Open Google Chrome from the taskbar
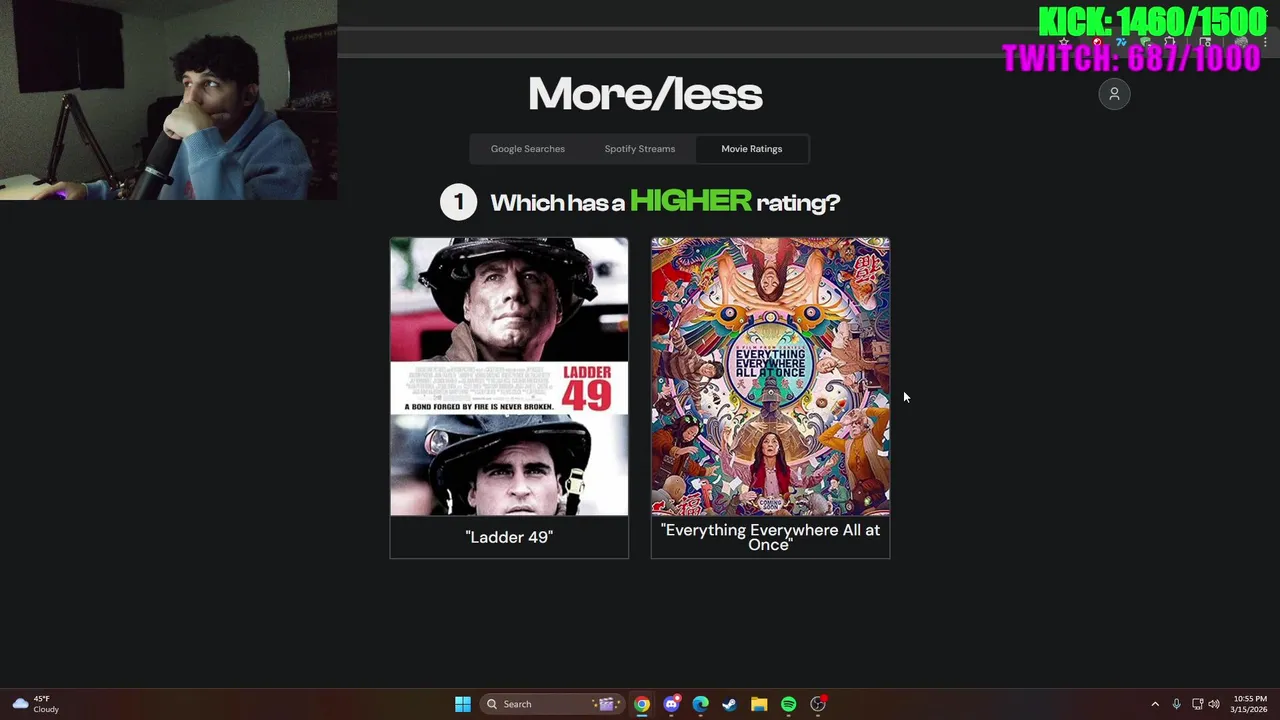Image resolution: width=1280 pixels, height=720 pixels. (642, 704)
